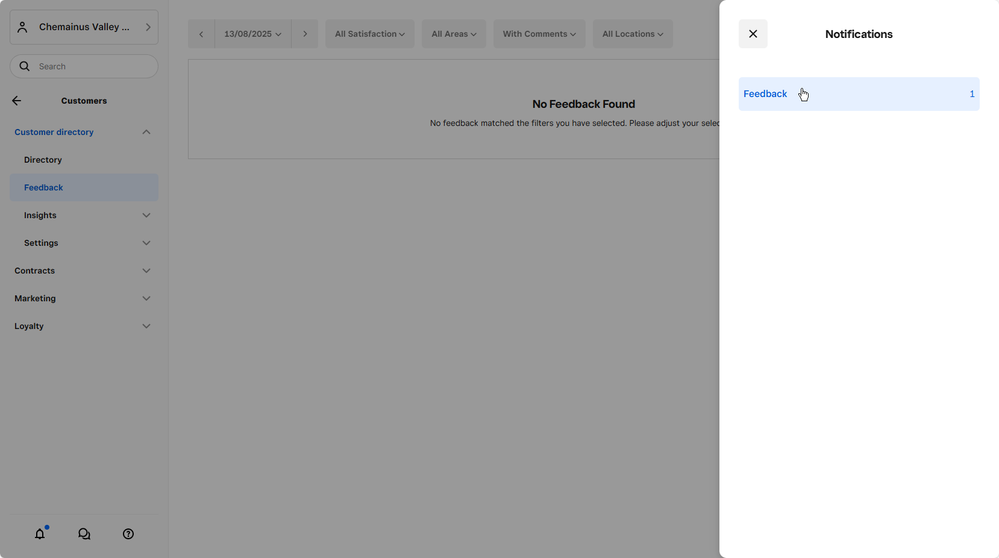The image size is (999, 558).
Task: Close the Notifications panel
Action: pyautogui.click(x=753, y=34)
